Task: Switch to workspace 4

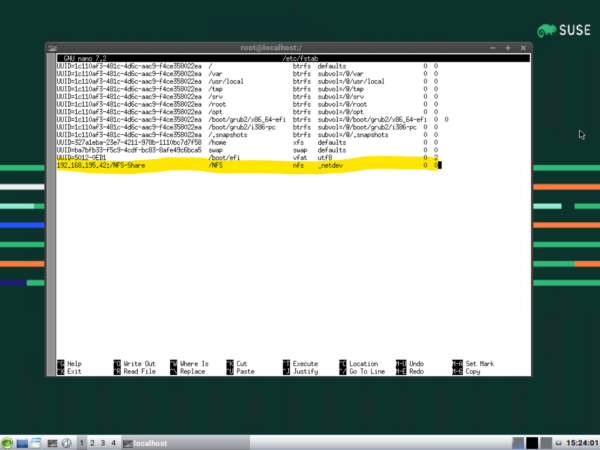Action: point(113,443)
